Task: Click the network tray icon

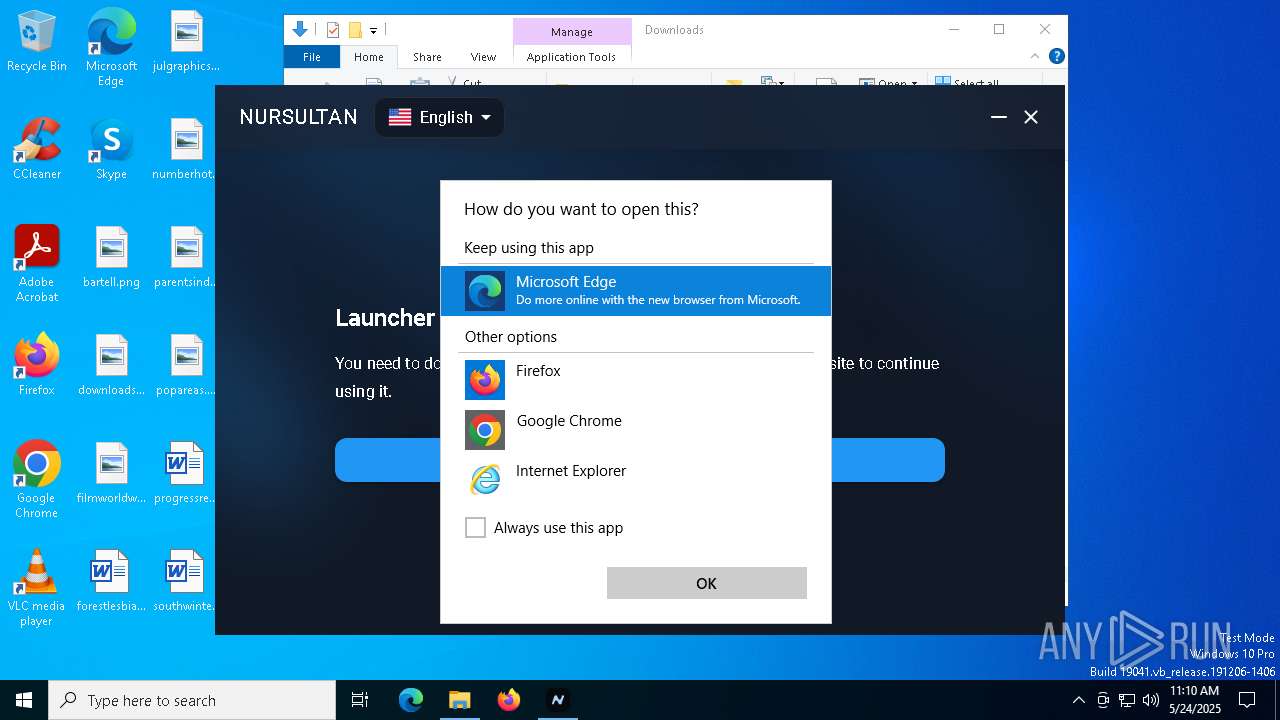Action: coord(1127,700)
